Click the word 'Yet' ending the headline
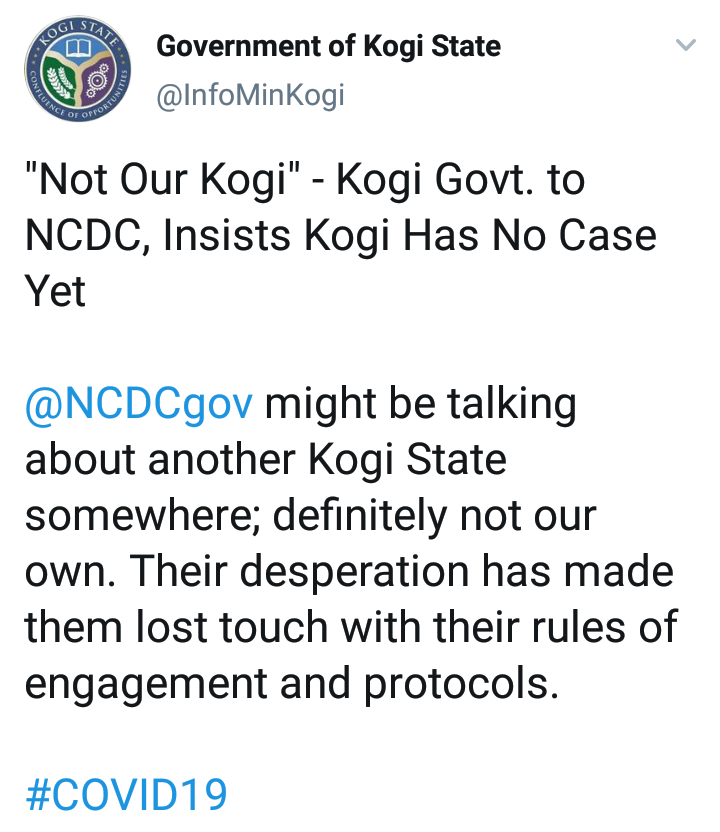Screen dimensions: 720x832 pyautogui.click(x=56, y=291)
